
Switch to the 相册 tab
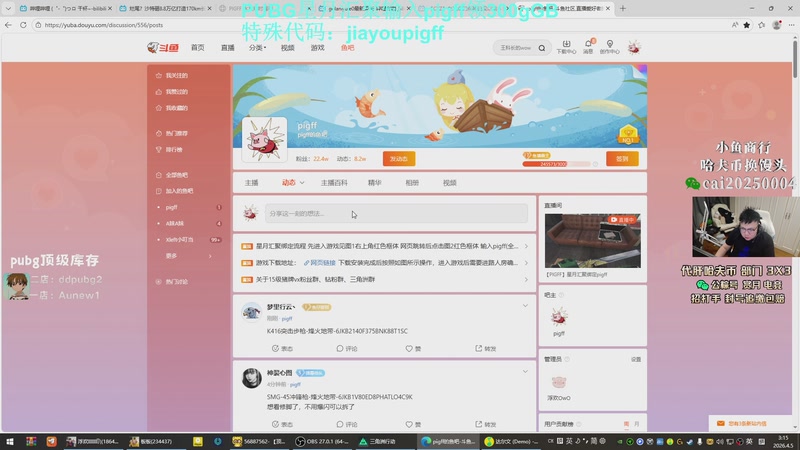tap(412, 183)
